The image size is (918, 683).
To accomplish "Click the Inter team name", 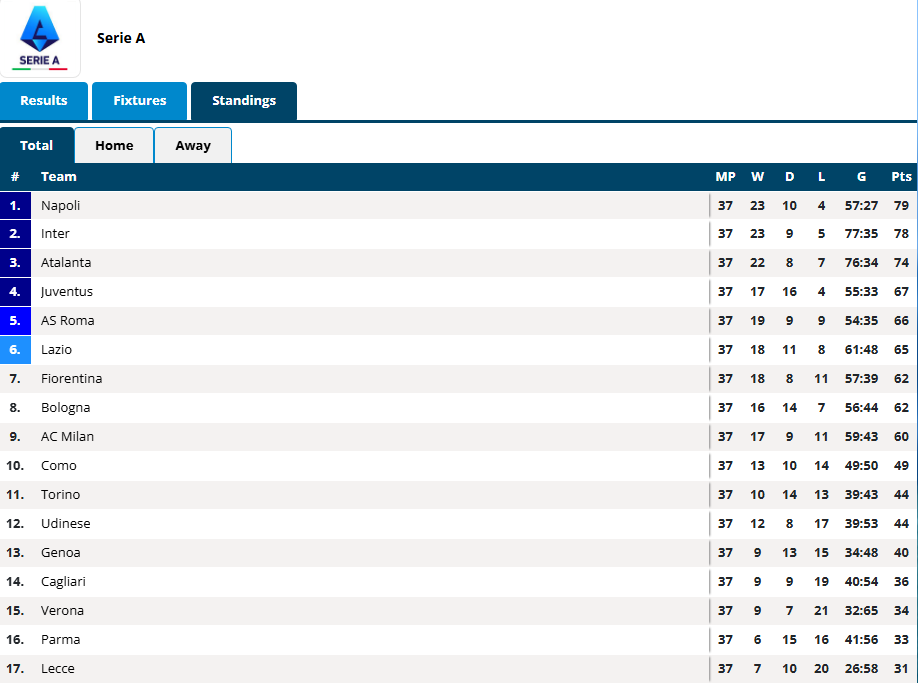I will [55, 234].
